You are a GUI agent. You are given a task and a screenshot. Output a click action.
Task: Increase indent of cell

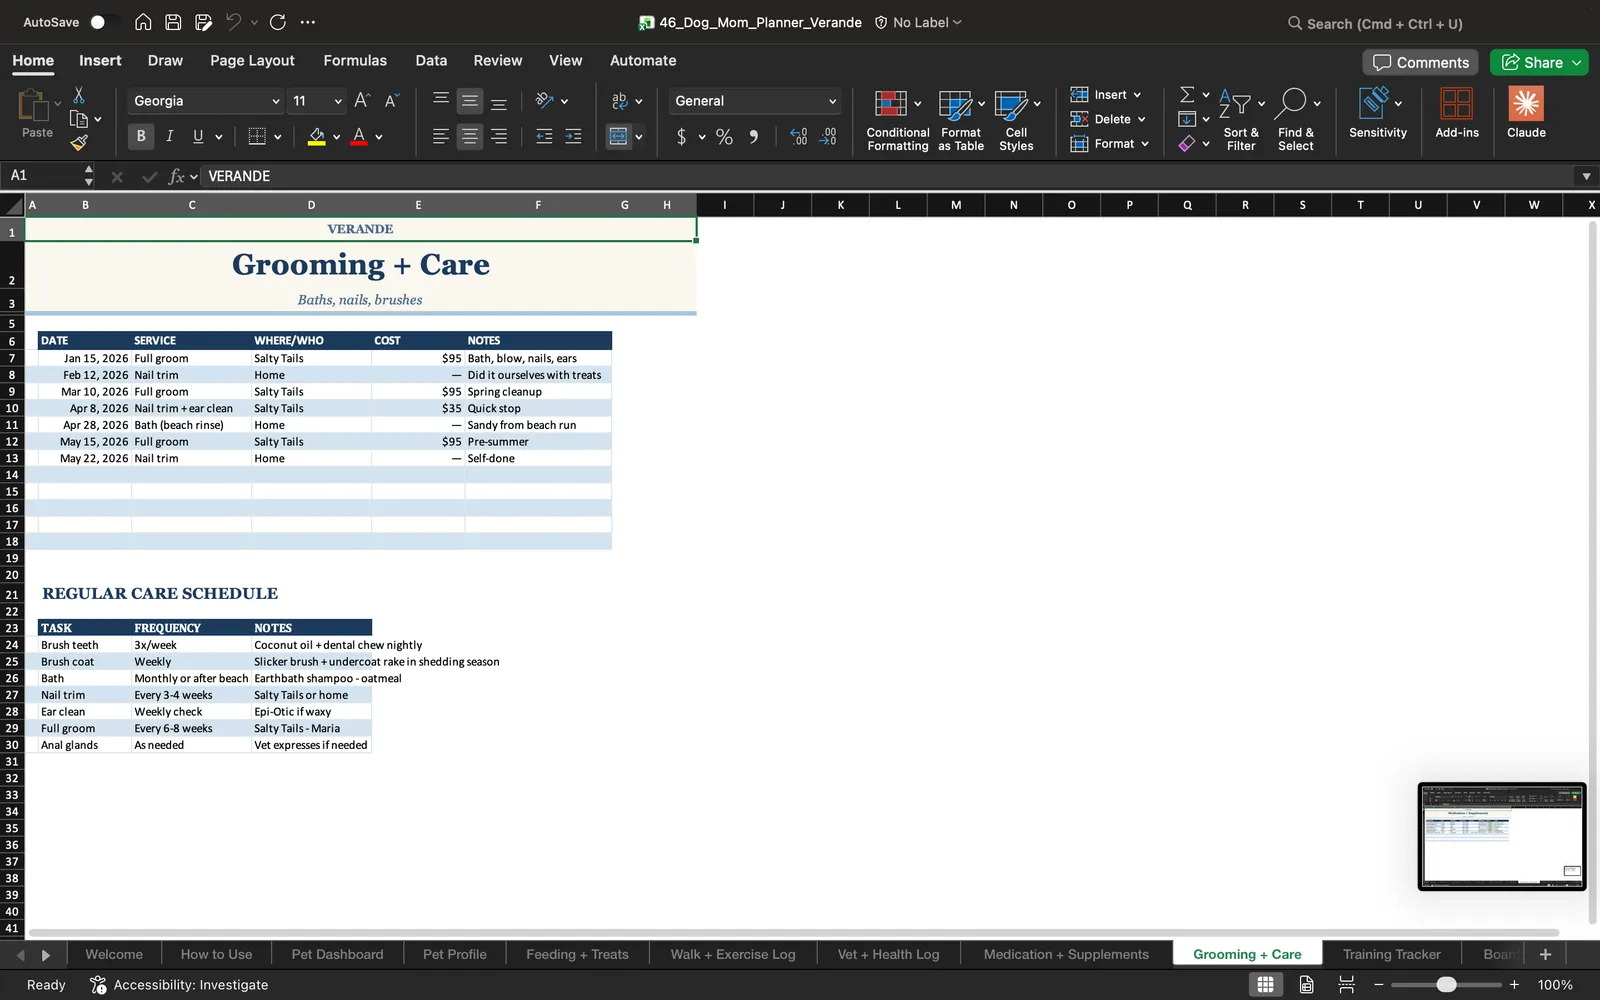(573, 136)
